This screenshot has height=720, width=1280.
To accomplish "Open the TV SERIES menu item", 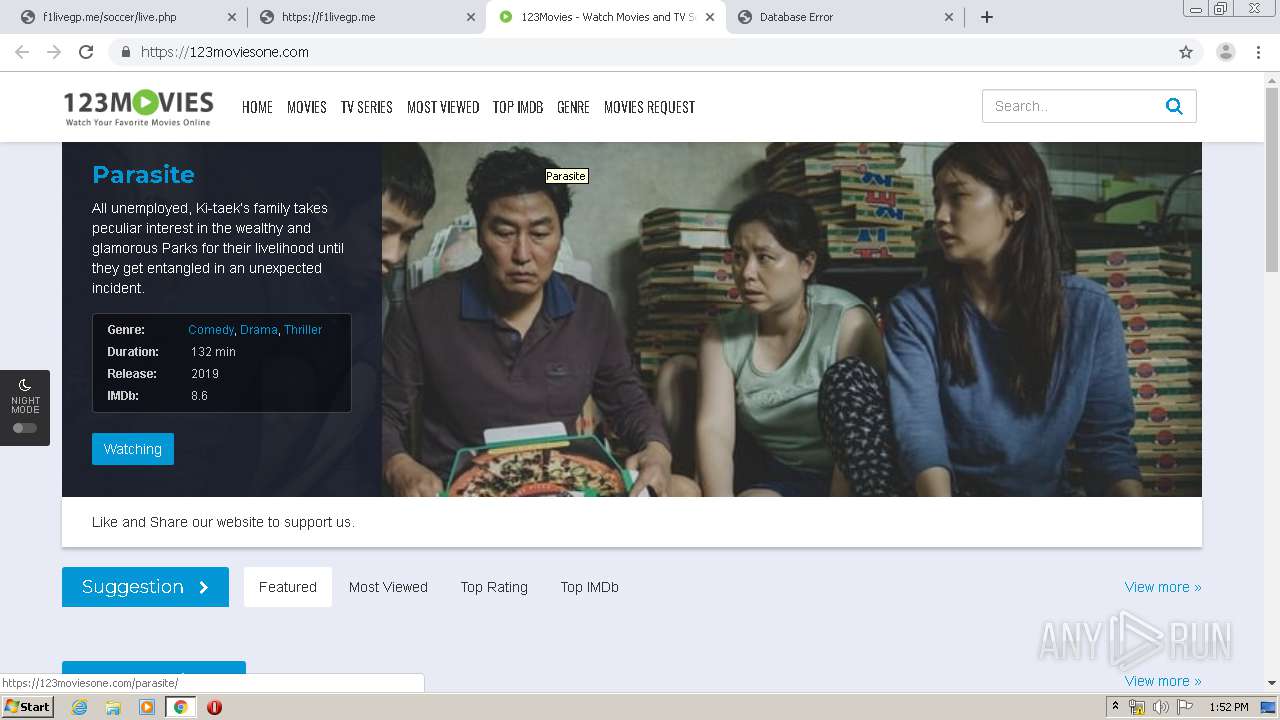I will pos(367,107).
